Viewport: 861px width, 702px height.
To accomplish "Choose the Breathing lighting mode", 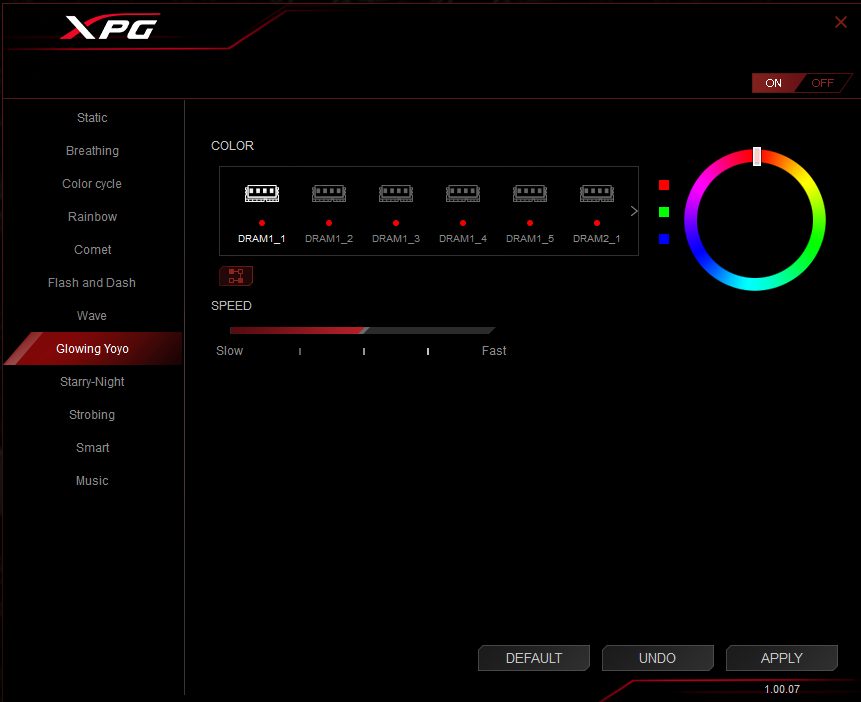I will [92, 151].
